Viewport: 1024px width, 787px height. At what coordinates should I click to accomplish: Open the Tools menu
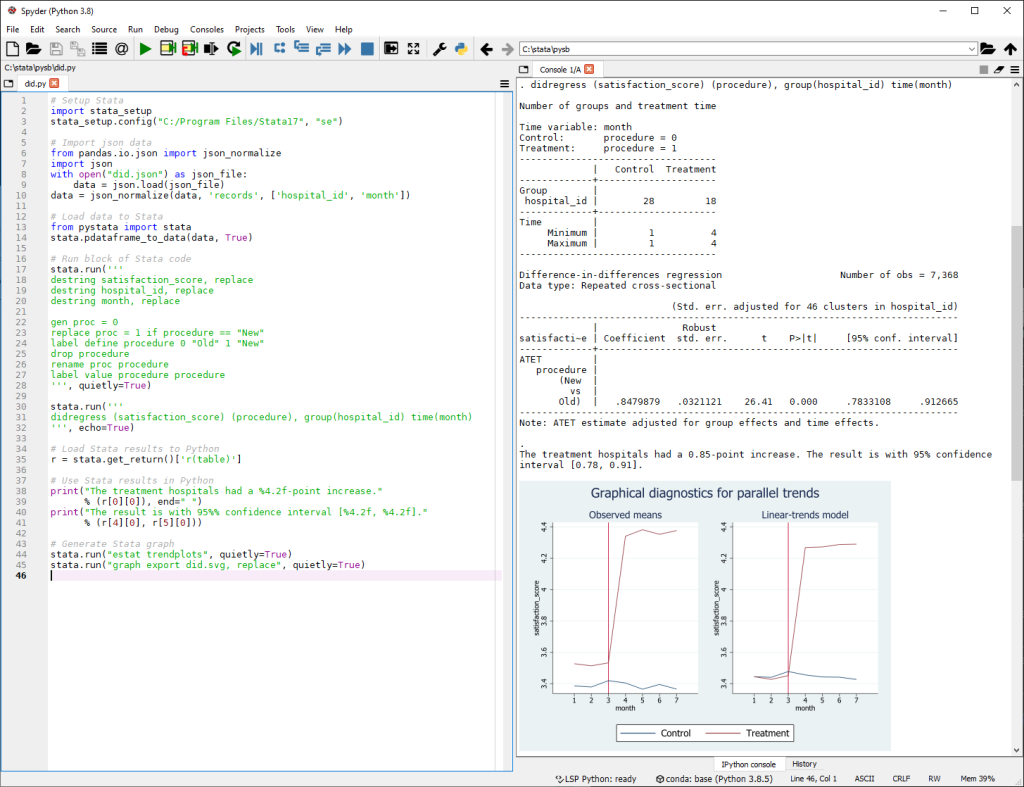click(x=285, y=29)
